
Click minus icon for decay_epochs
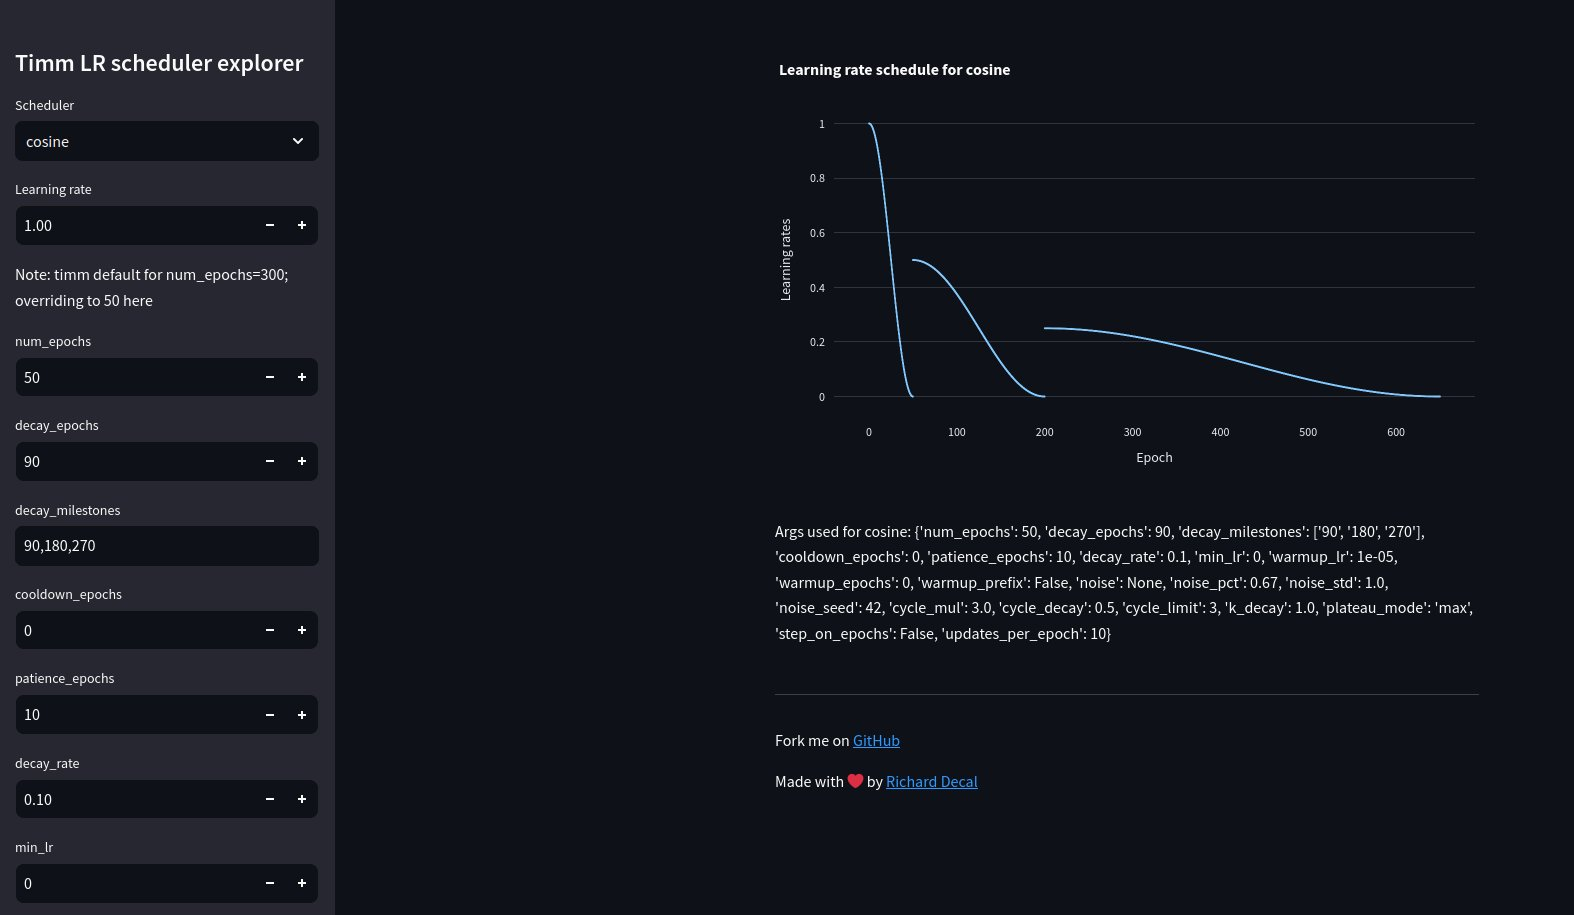[270, 462]
